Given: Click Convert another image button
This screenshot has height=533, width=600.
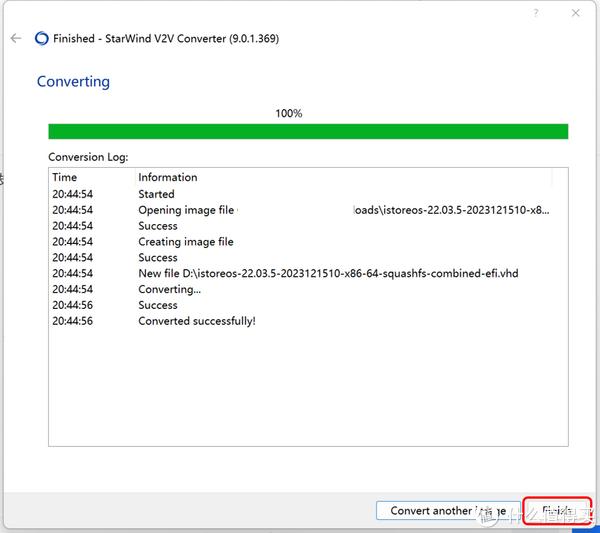Looking at the screenshot, I should (x=448, y=510).
